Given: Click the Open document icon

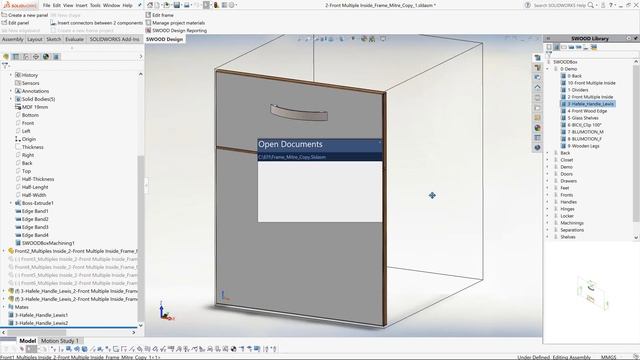Looking at the screenshot, I should pos(167,5).
